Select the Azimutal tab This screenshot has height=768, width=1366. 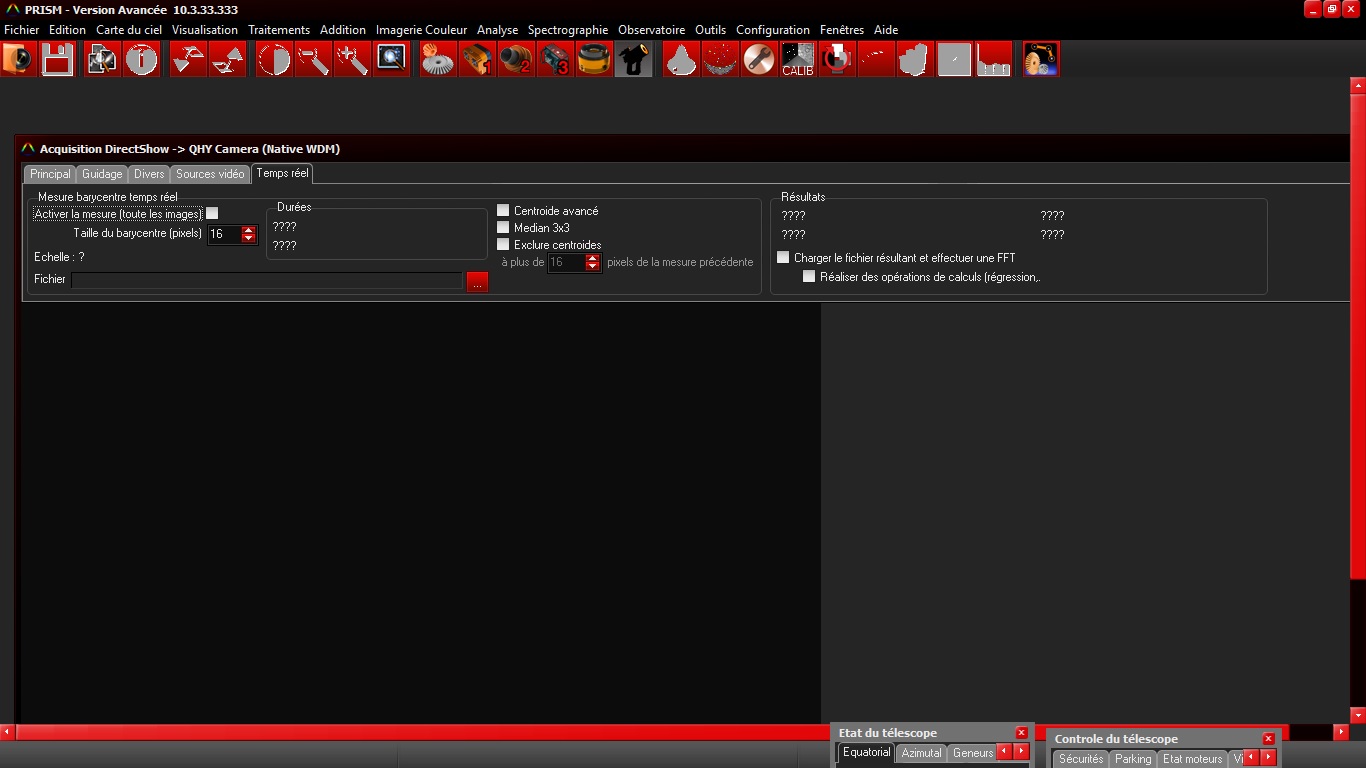[921, 753]
